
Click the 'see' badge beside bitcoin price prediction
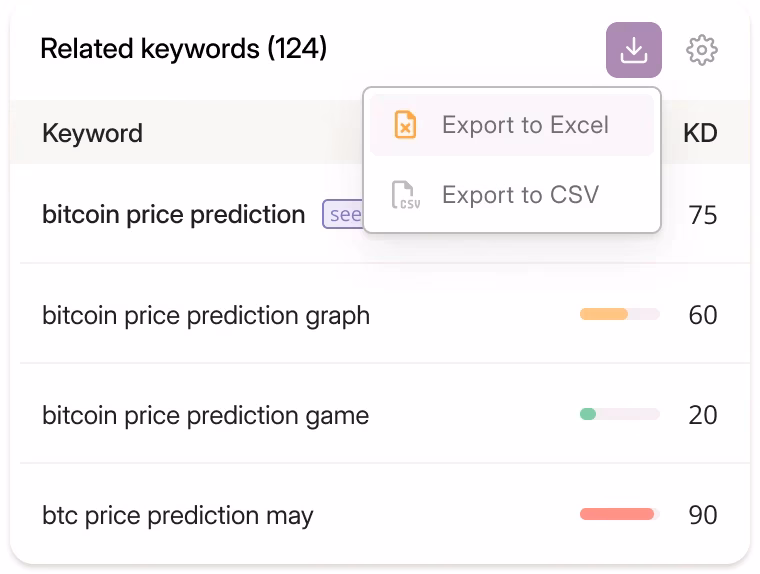343,214
